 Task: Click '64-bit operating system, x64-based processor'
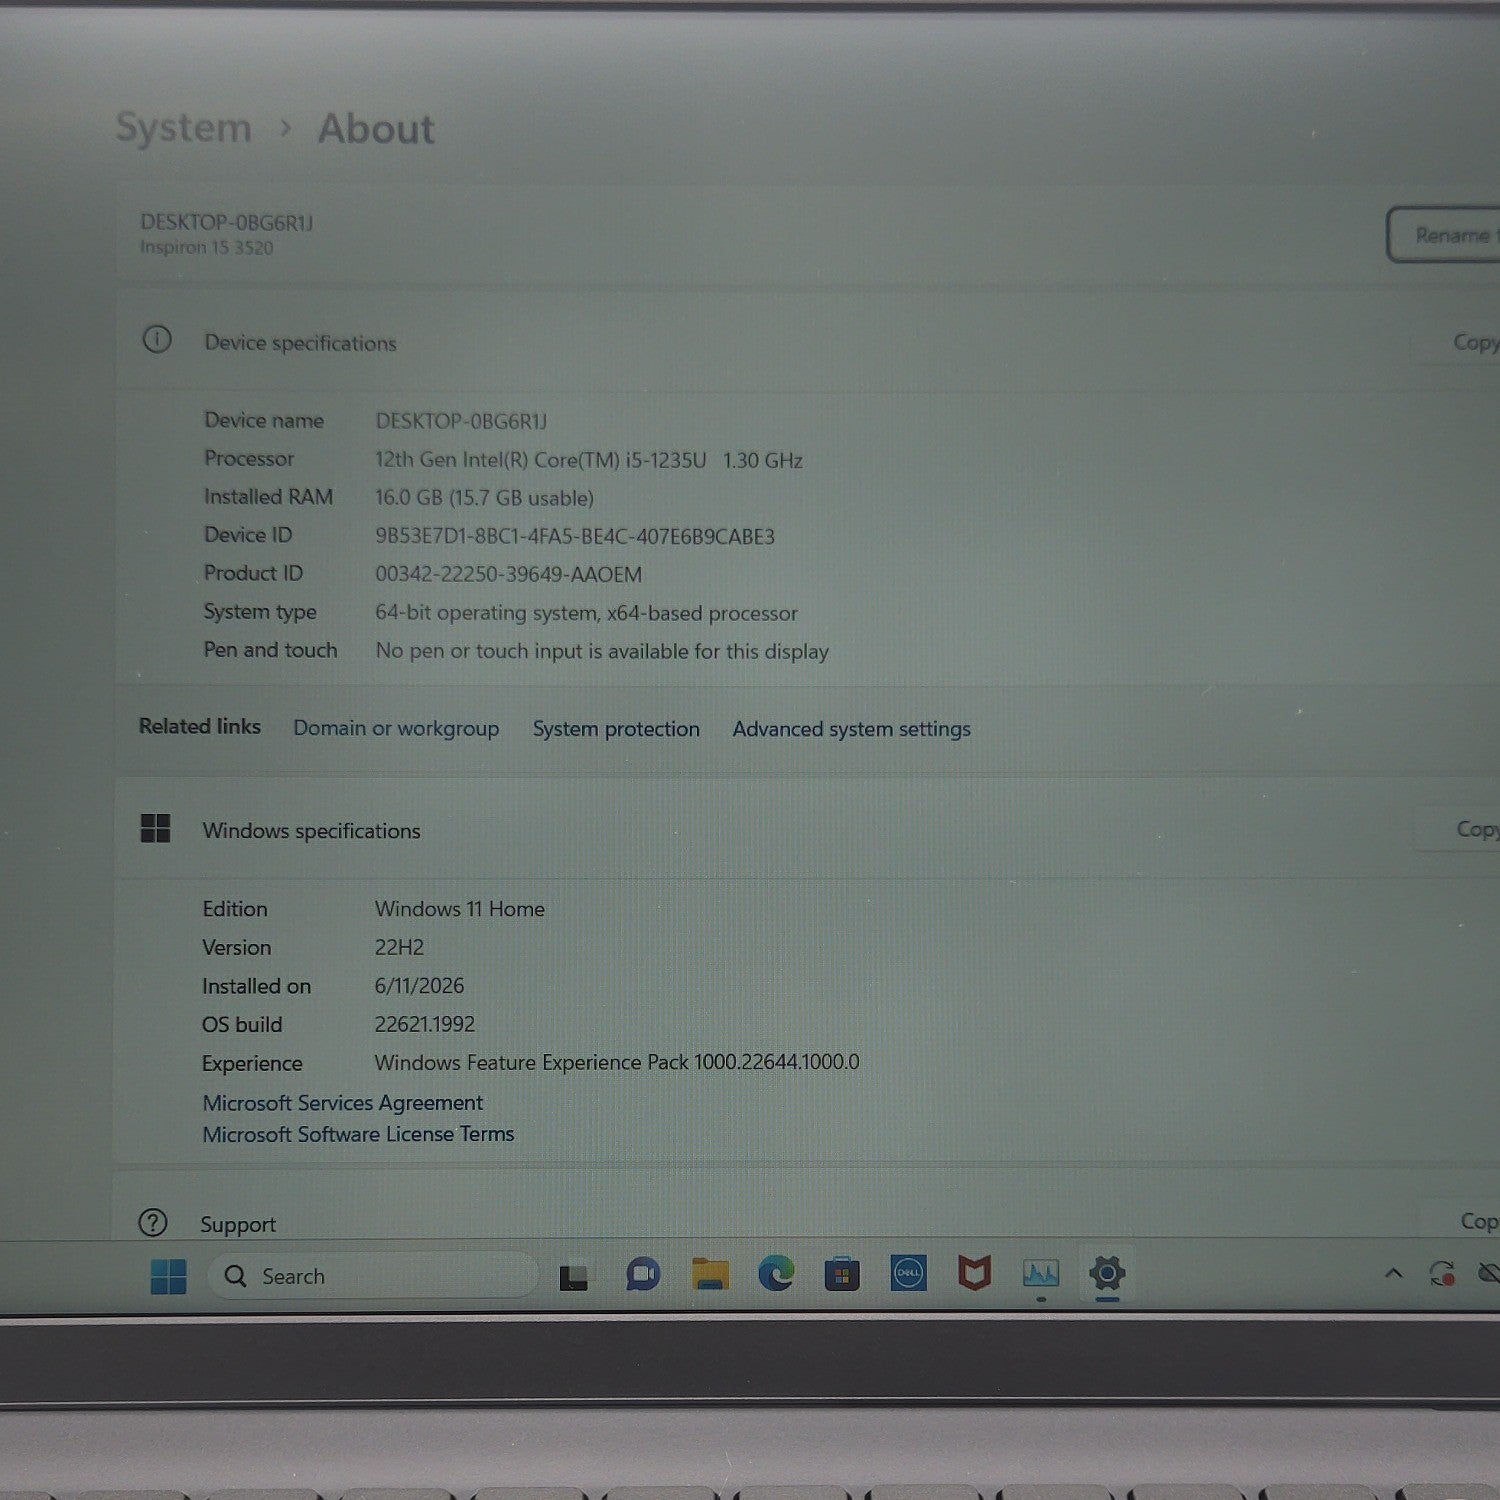[586, 613]
